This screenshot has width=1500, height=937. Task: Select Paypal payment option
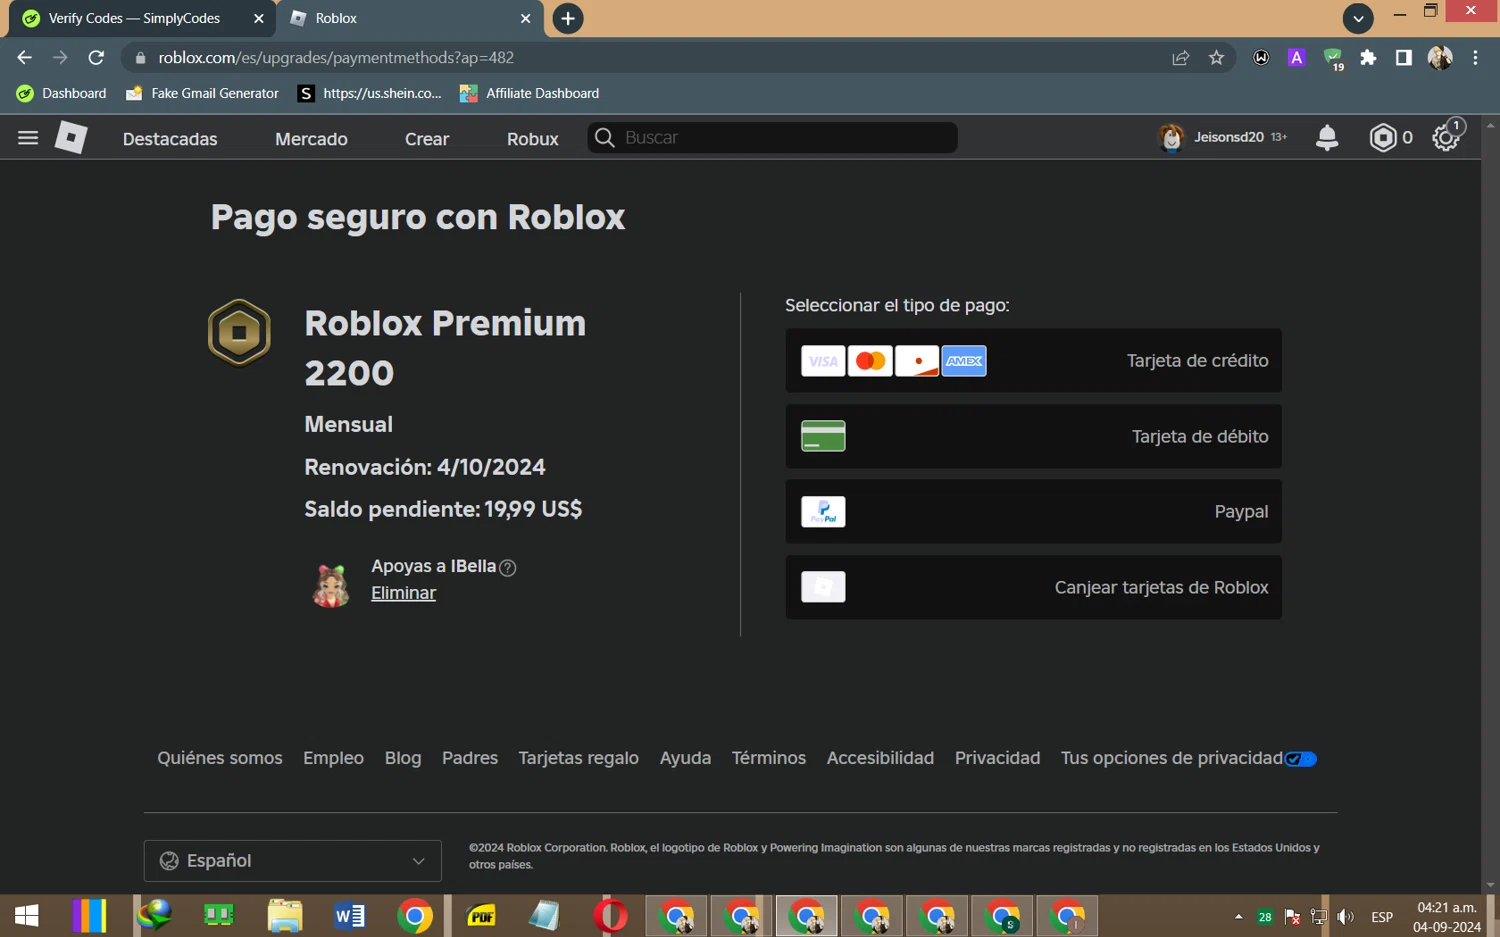click(1033, 512)
